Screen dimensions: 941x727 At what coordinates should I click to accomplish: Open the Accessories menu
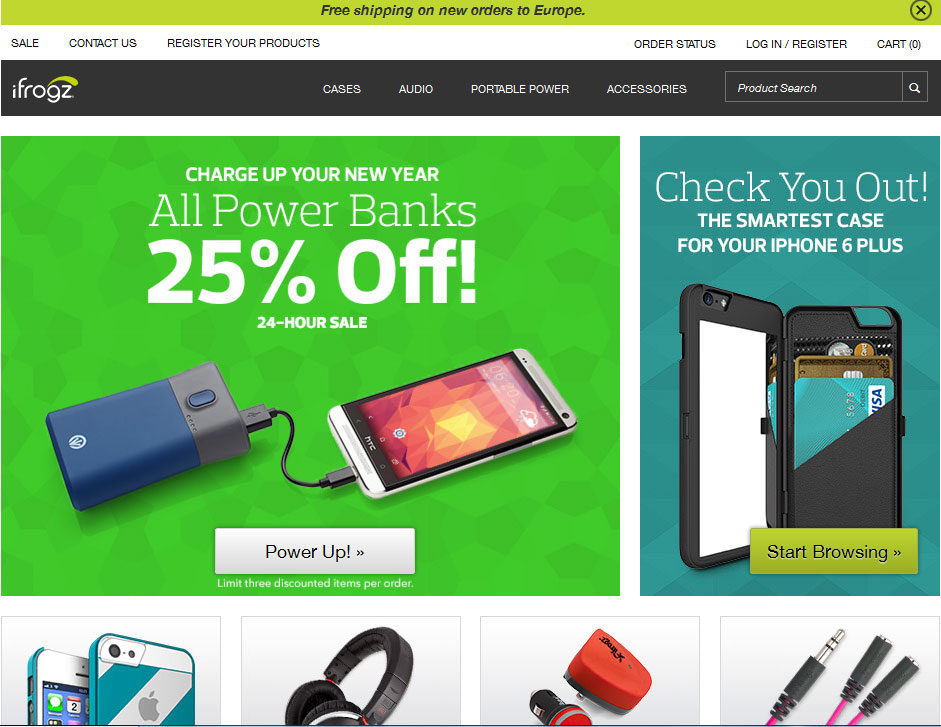(646, 89)
